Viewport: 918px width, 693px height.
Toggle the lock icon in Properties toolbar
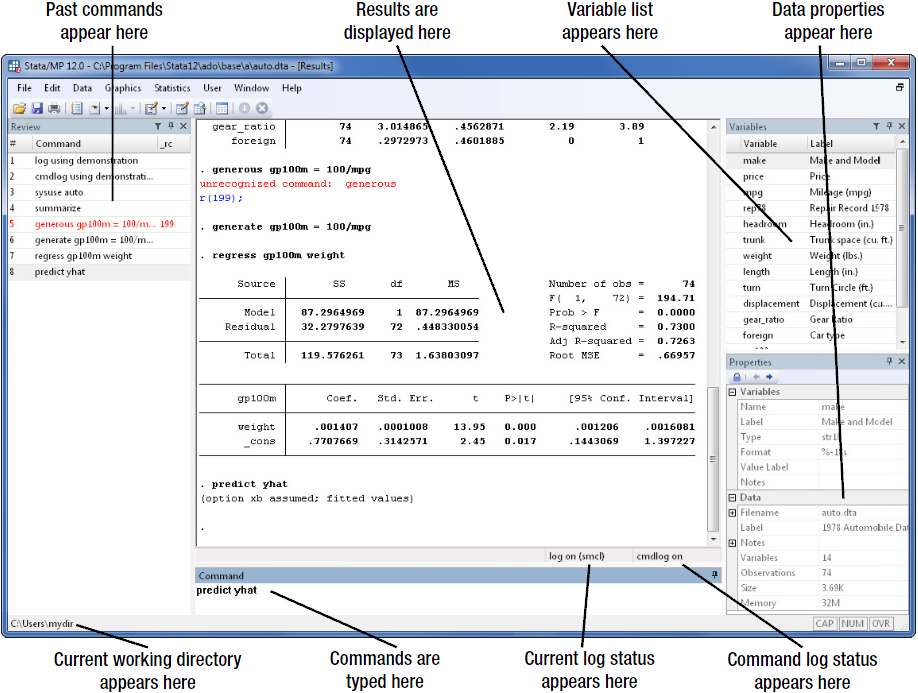[x=737, y=377]
